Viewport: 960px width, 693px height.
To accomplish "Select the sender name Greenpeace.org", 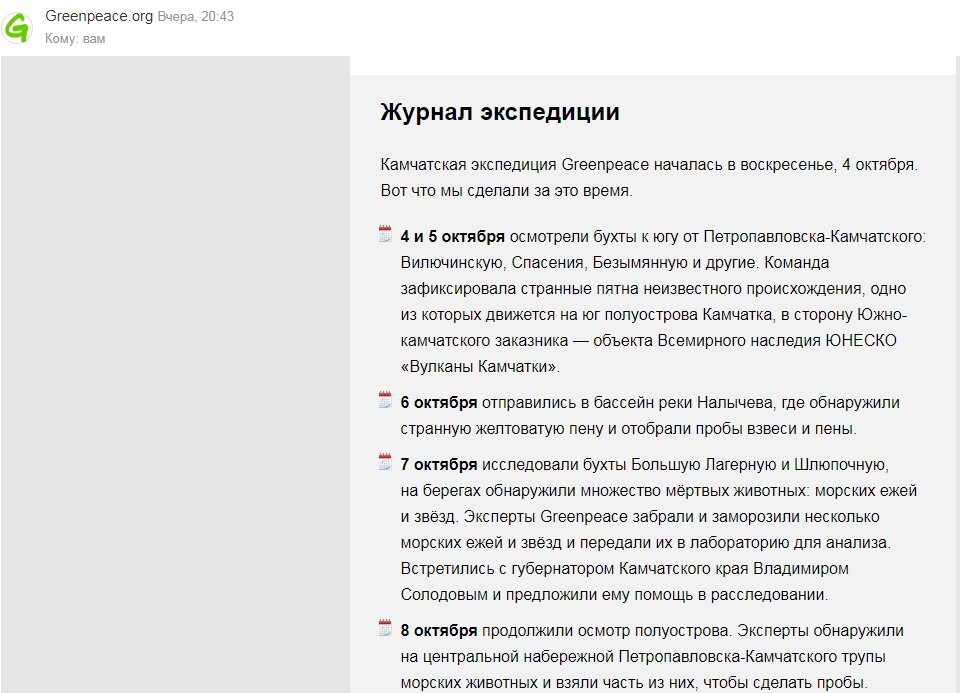I will (x=99, y=17).
